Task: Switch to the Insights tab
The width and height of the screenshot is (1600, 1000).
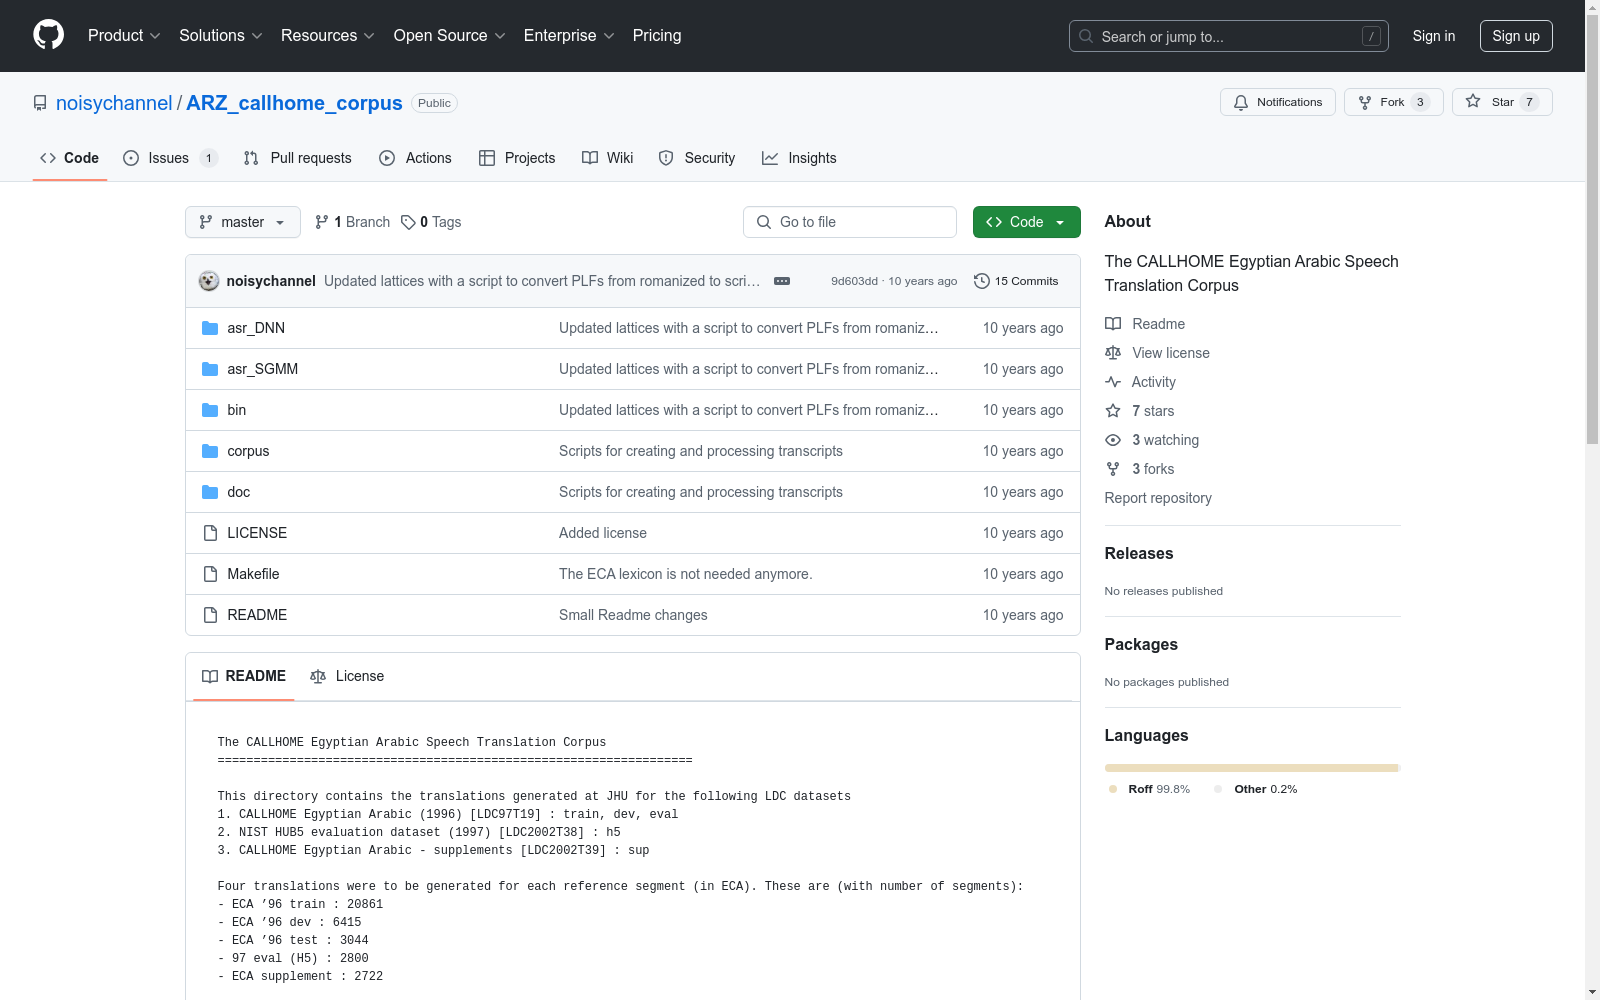Action: click(799, 158)
